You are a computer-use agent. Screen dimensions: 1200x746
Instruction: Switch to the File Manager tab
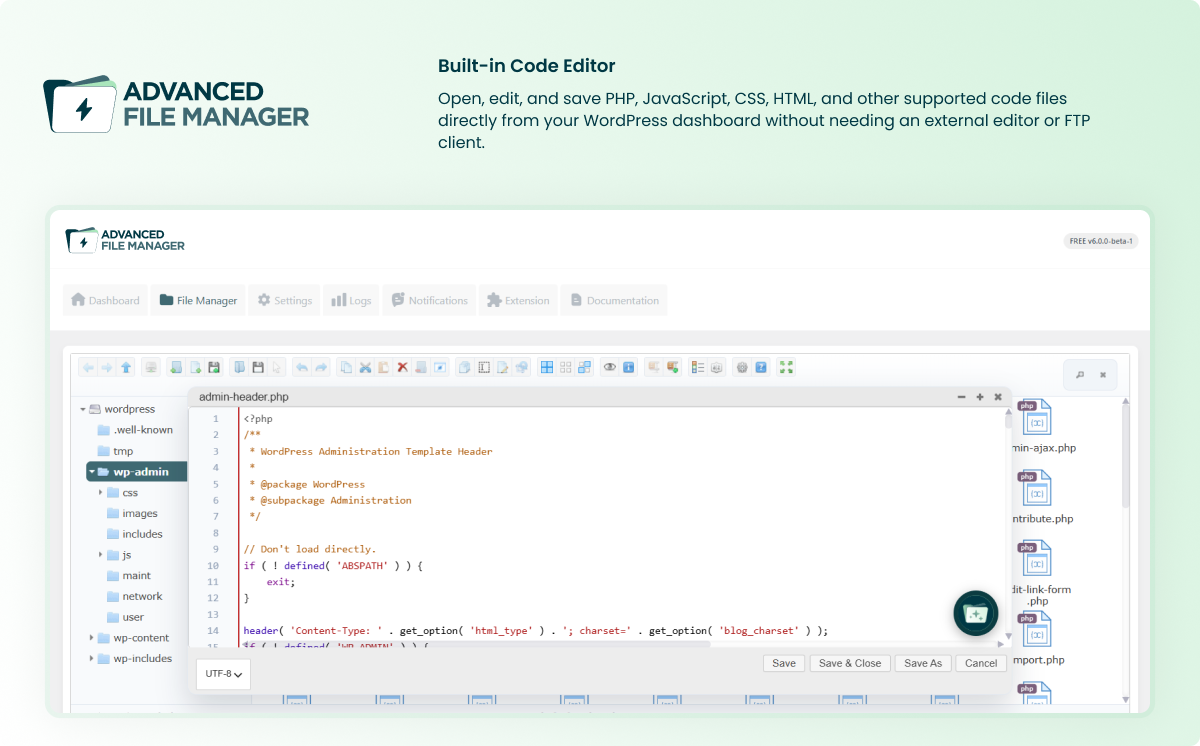(198, 300)
